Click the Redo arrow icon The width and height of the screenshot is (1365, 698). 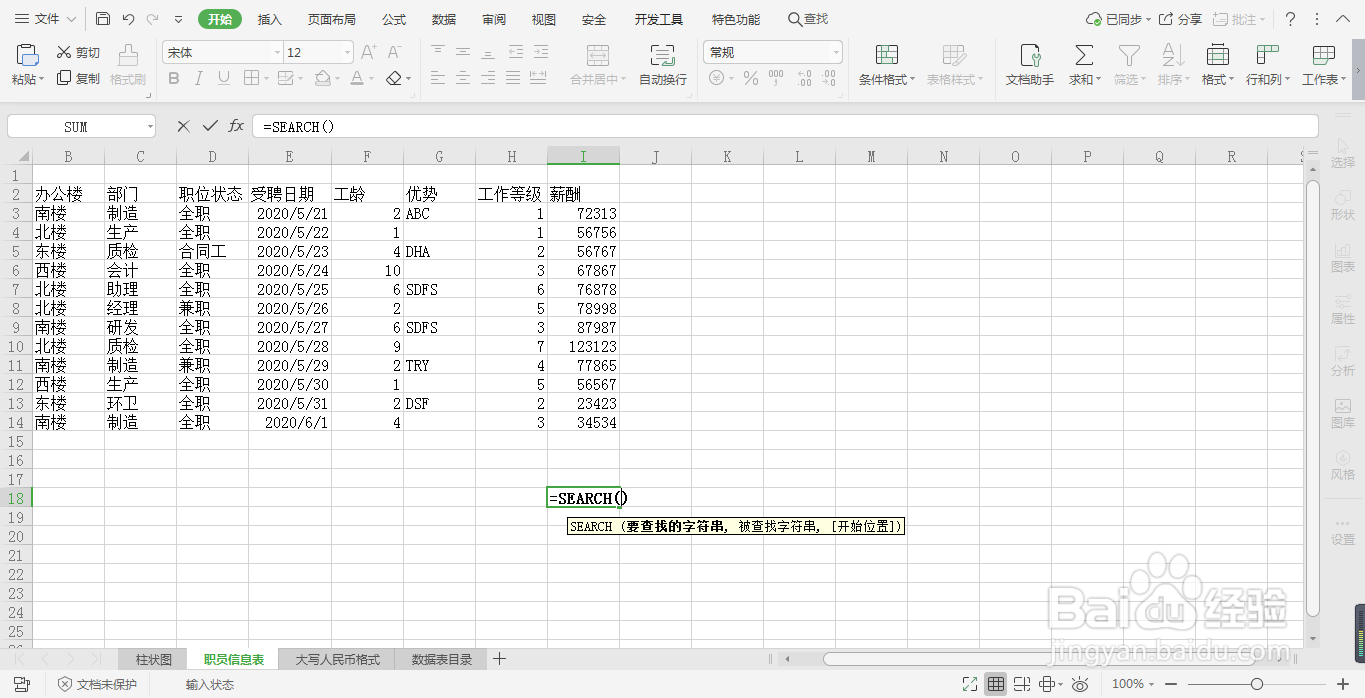(x=152, y=19)
